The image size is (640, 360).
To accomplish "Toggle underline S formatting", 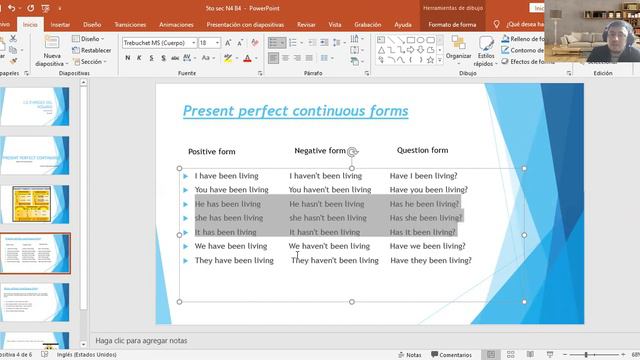I will (x=151, y=58).
